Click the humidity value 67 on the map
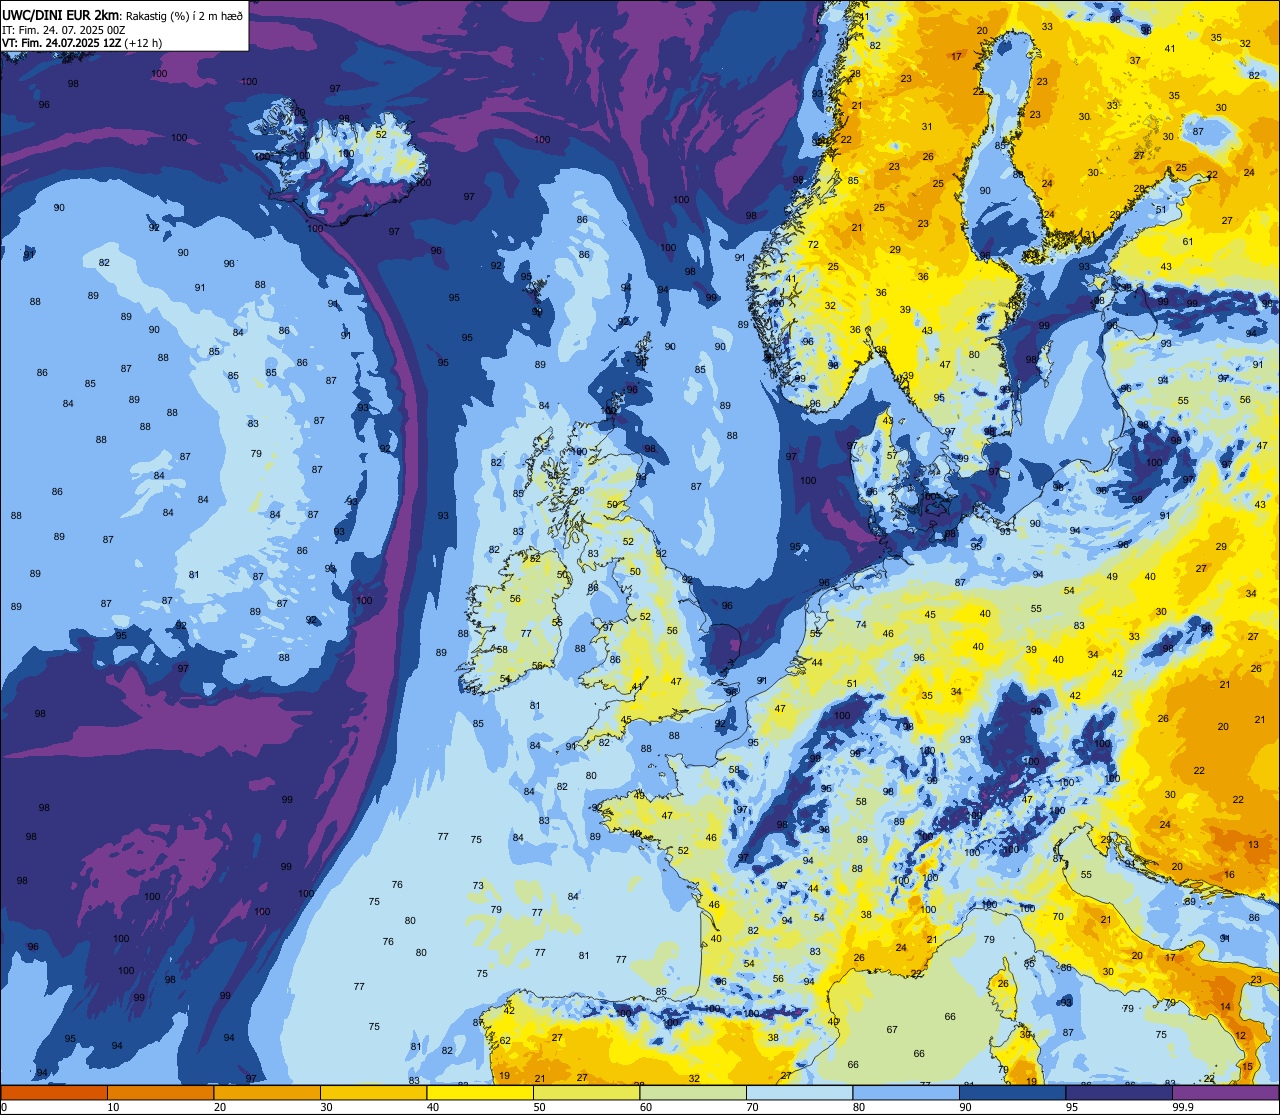Viewport: 1280px width, 1115px height. 892,1030
